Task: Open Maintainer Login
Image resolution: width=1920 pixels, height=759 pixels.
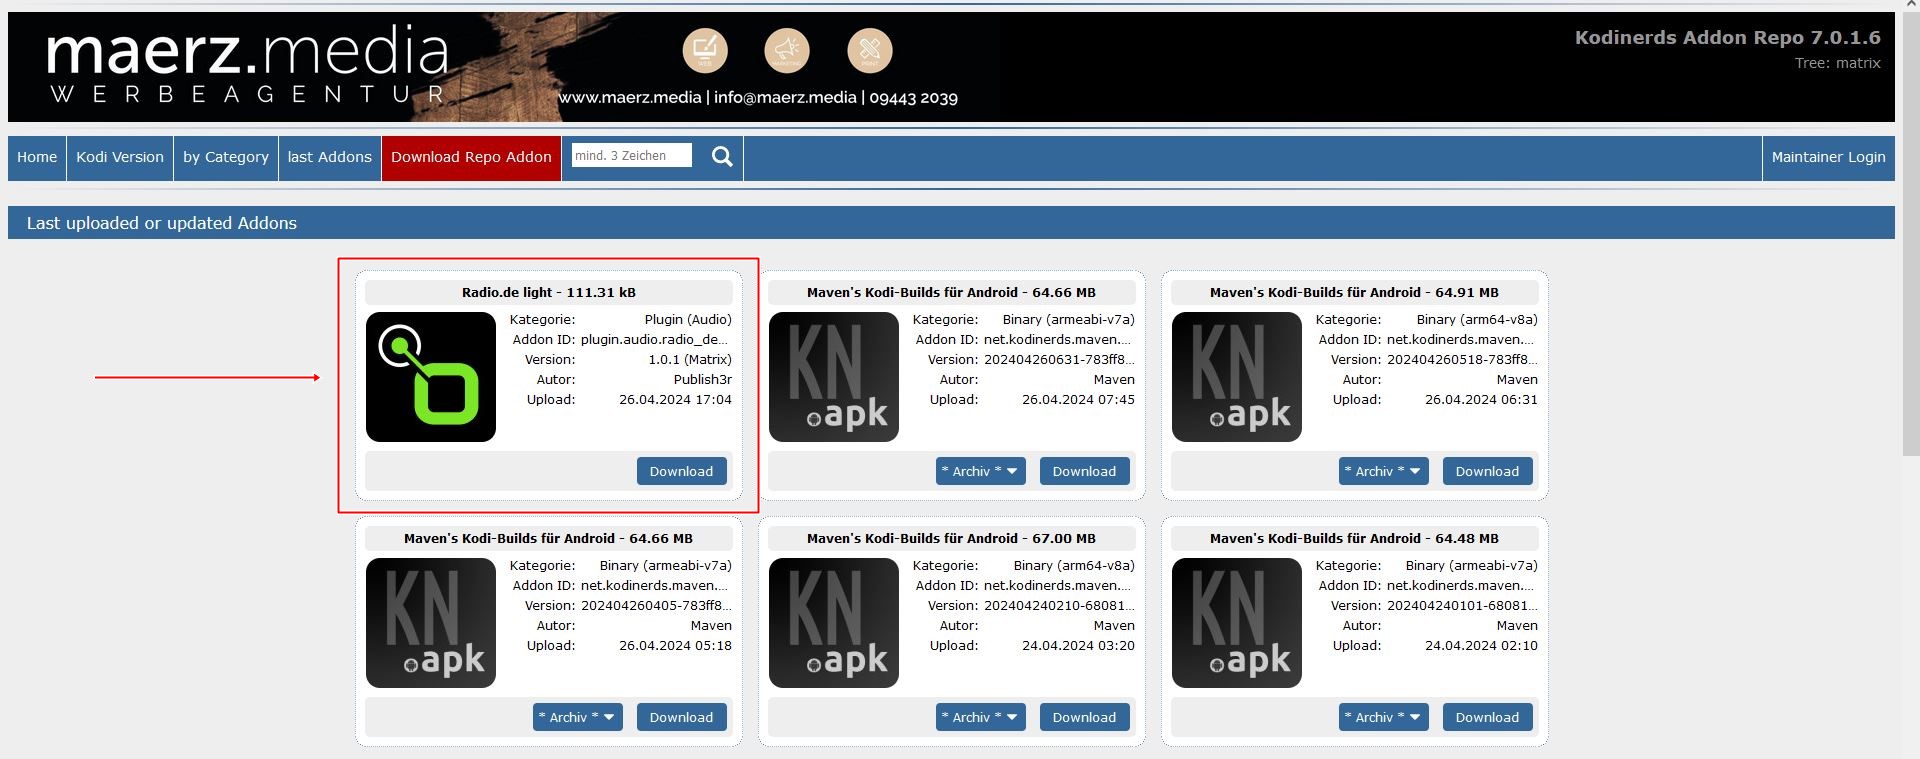Action: 1828,158
